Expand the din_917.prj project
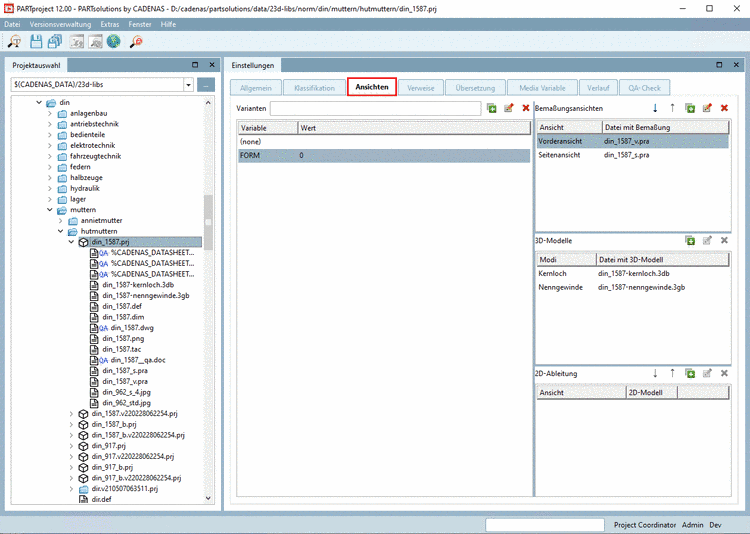Screen dimensions: 750x534 click(71, 446)
